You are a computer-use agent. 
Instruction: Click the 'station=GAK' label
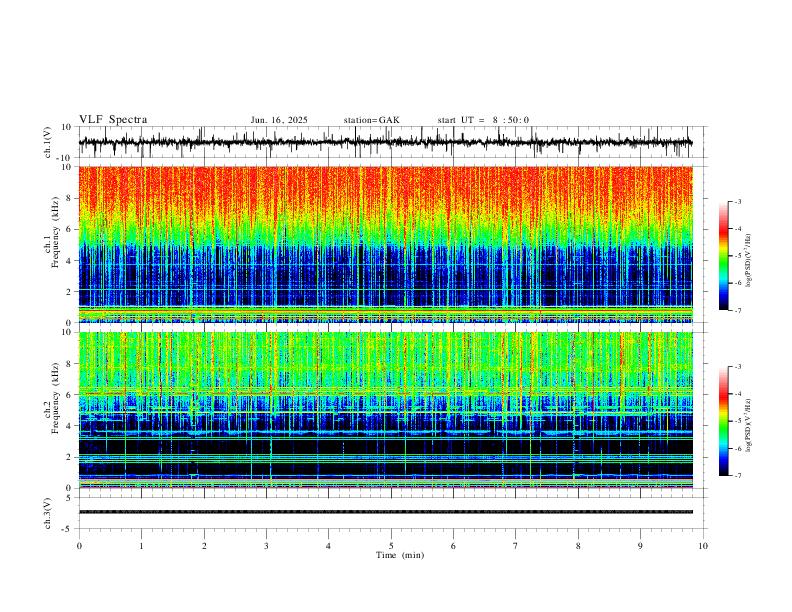pos(371,120)
